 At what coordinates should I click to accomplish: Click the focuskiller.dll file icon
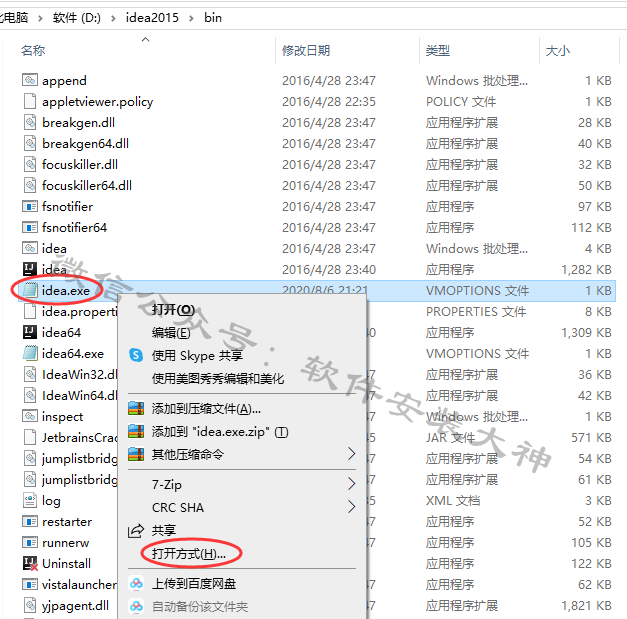(30, 164)
